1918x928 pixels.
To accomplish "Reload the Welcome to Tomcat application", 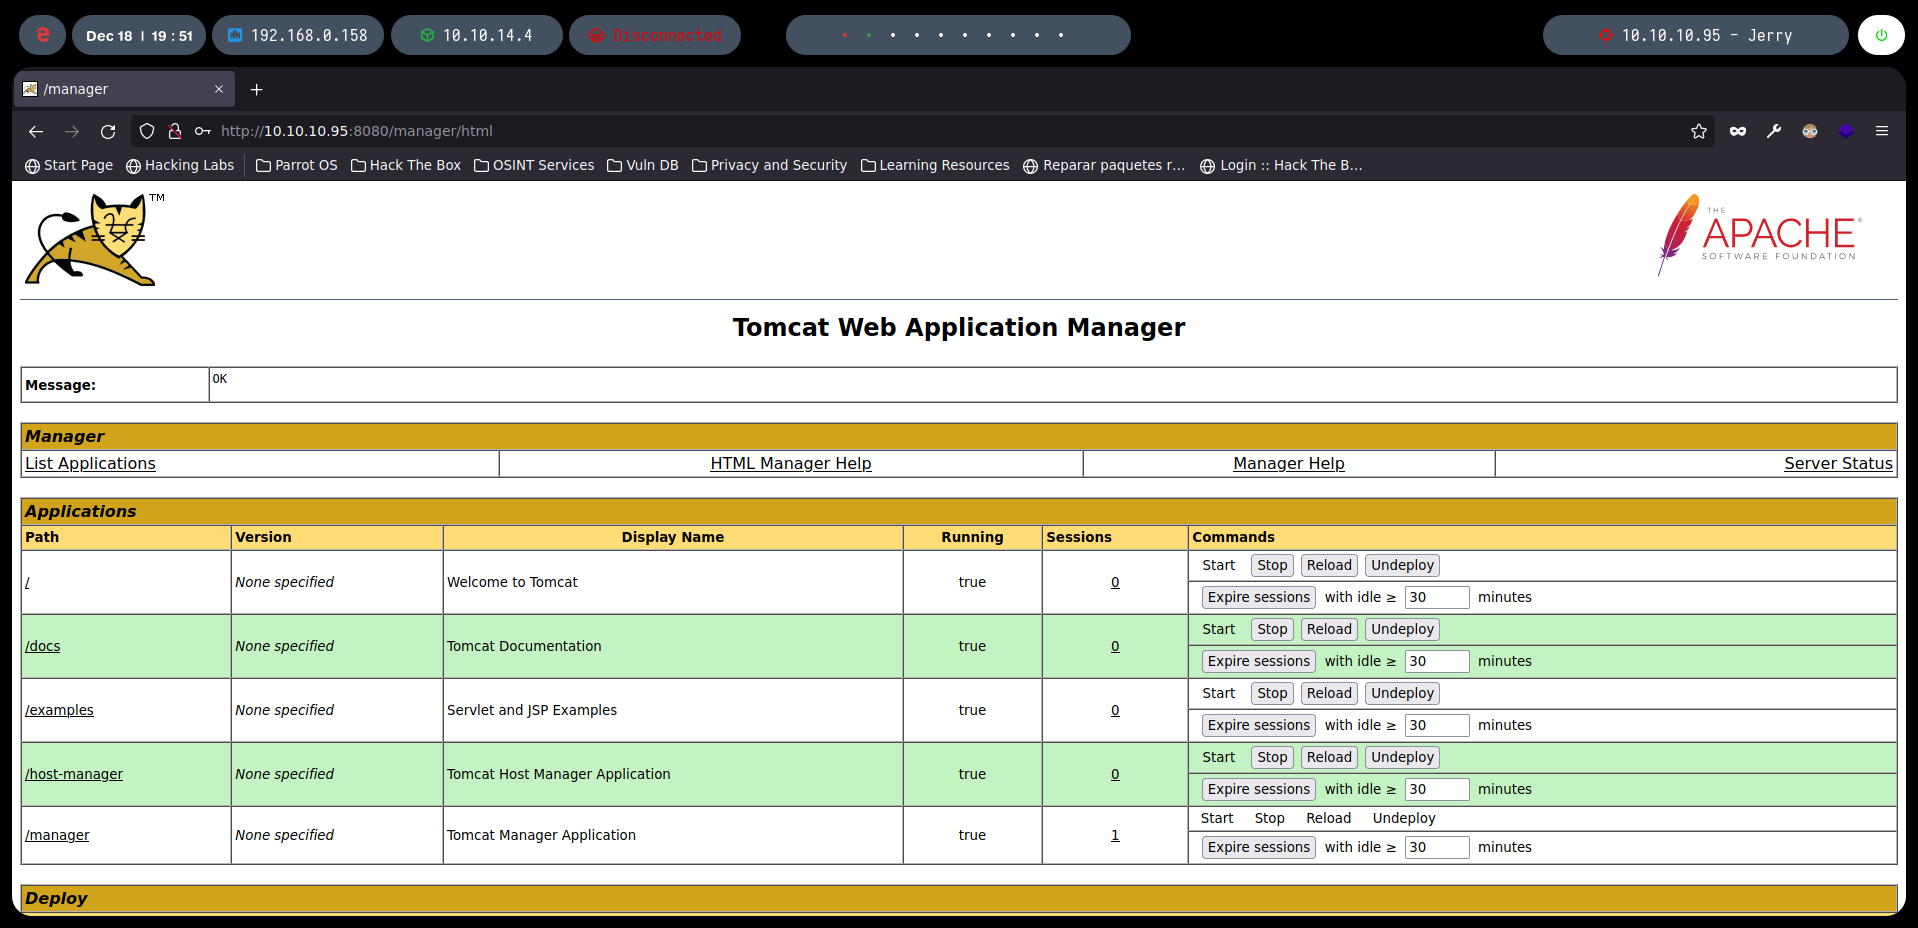I will click(1329, 565).
